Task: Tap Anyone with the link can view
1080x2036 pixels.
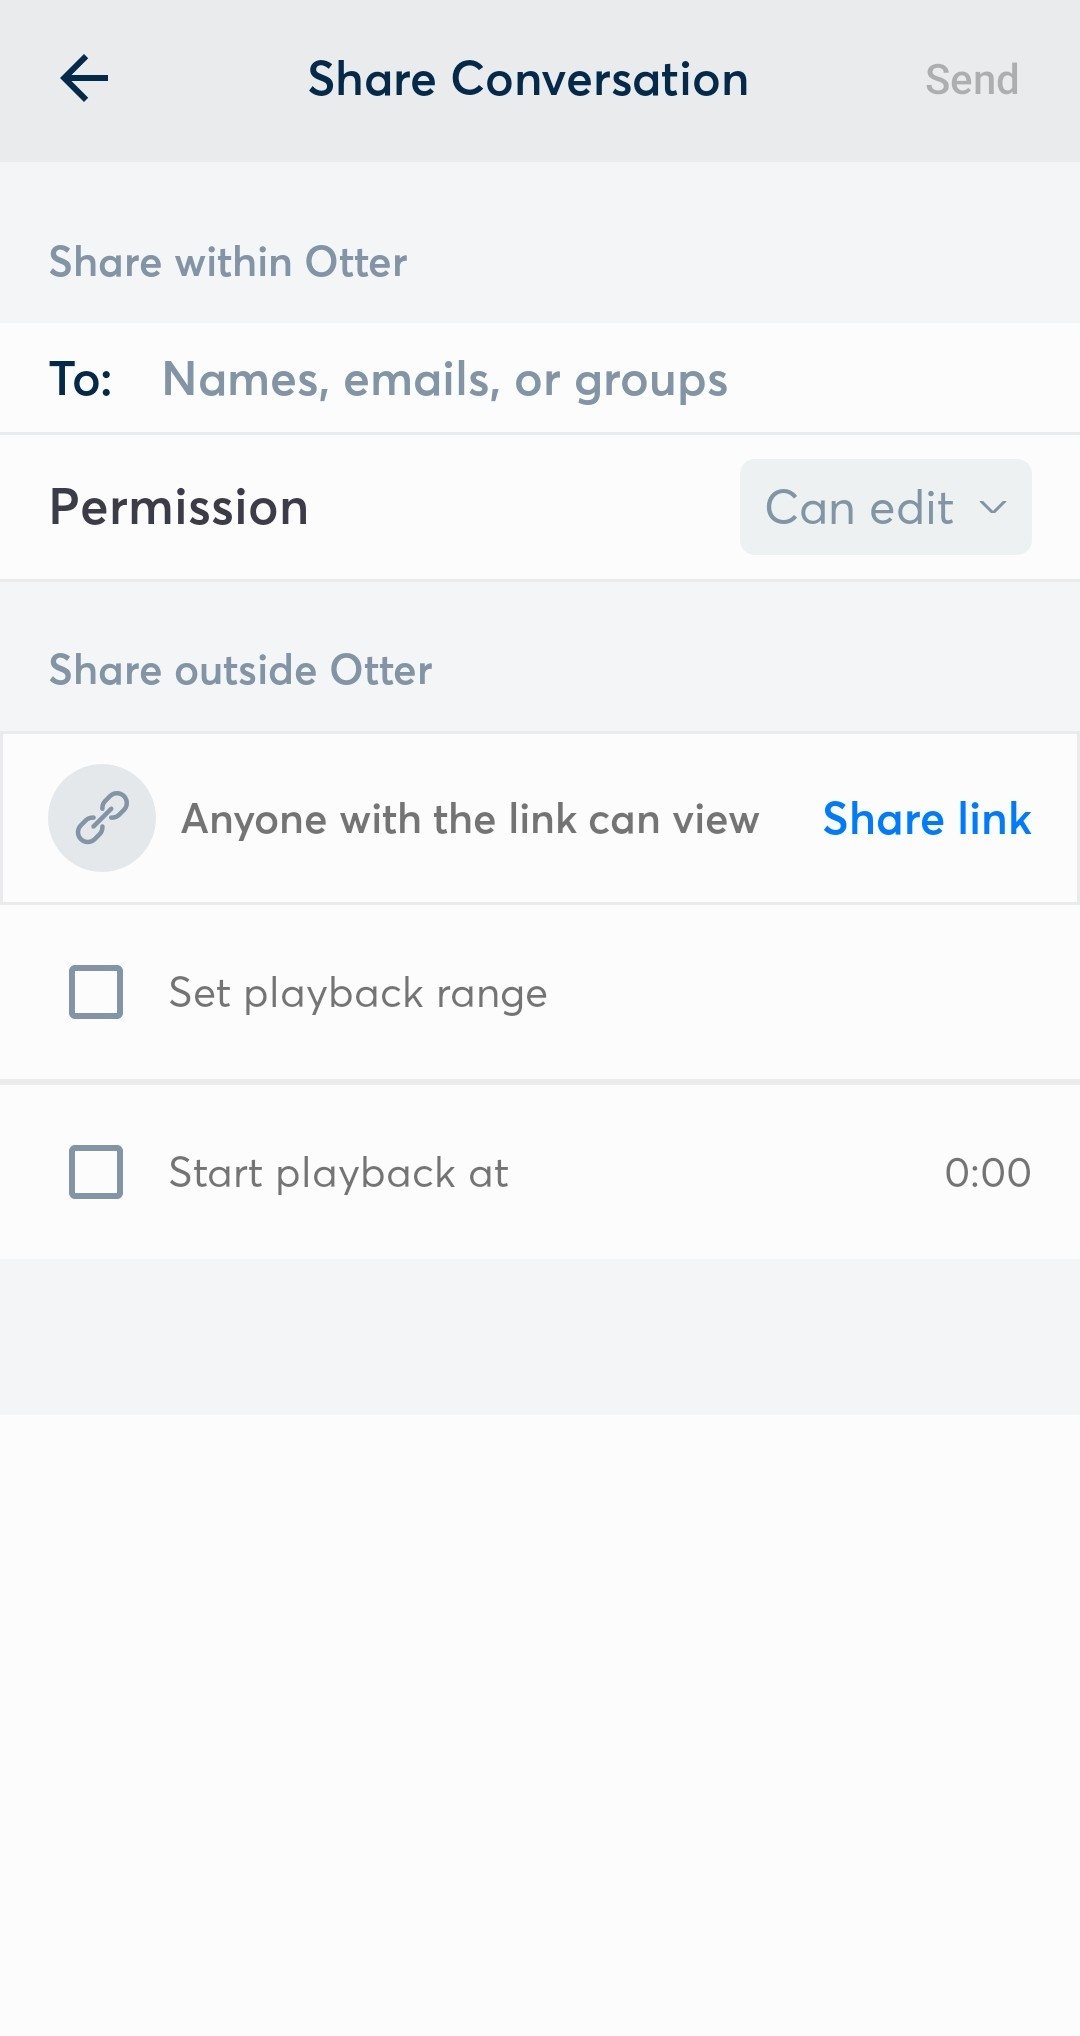Action: coord(470,819)
